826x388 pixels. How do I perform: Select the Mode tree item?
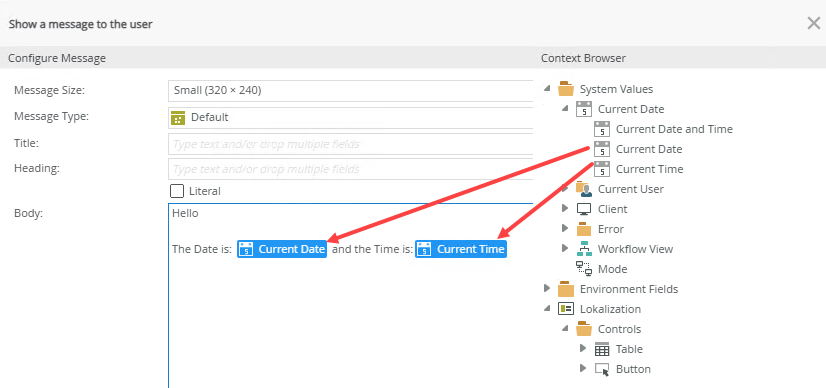(613, 269)
